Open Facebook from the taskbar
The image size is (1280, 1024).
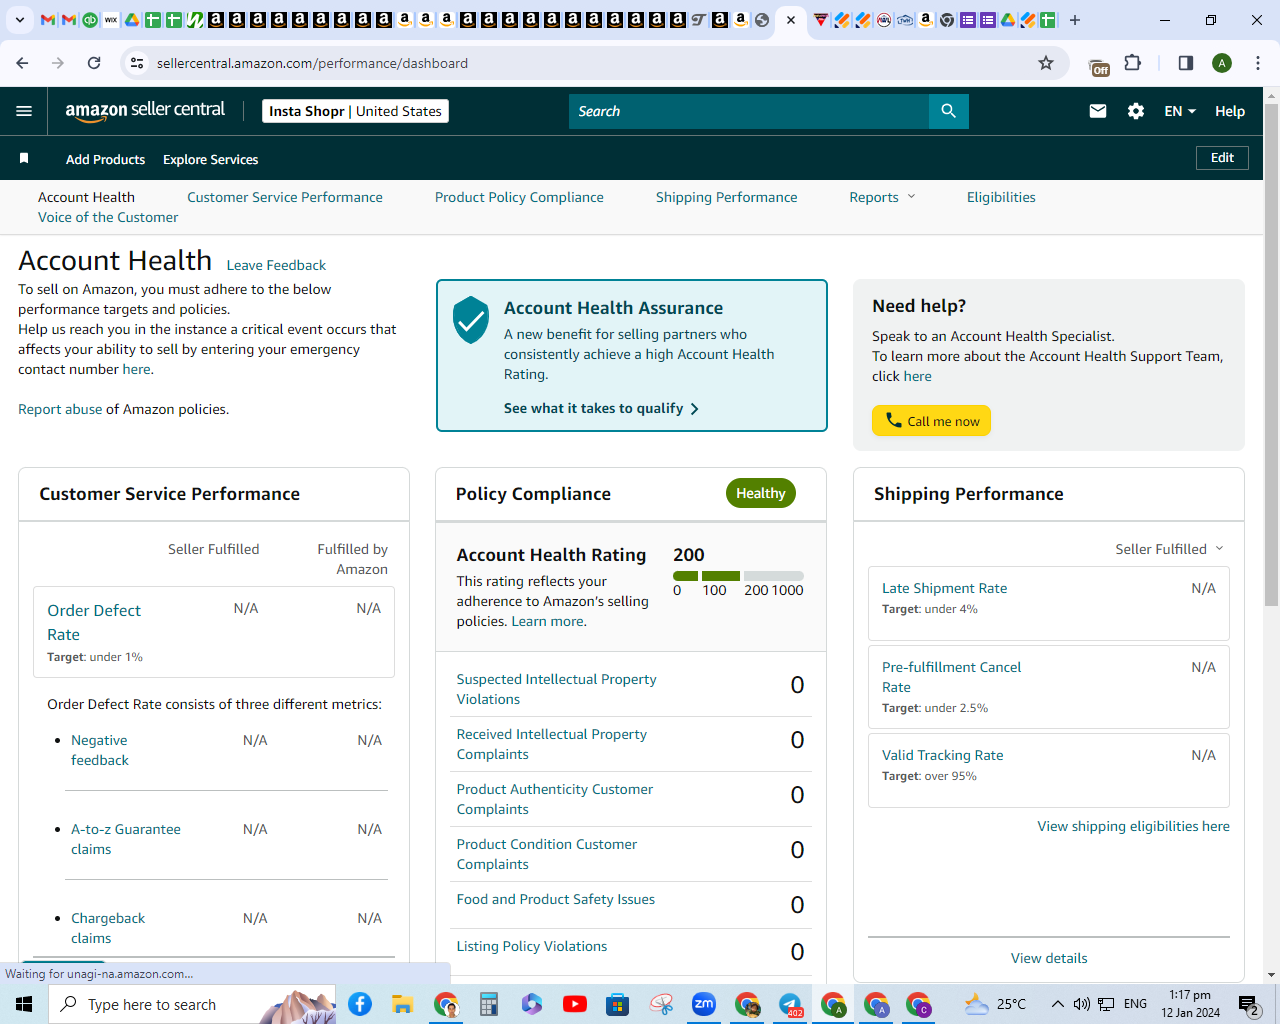[360, 1004]
